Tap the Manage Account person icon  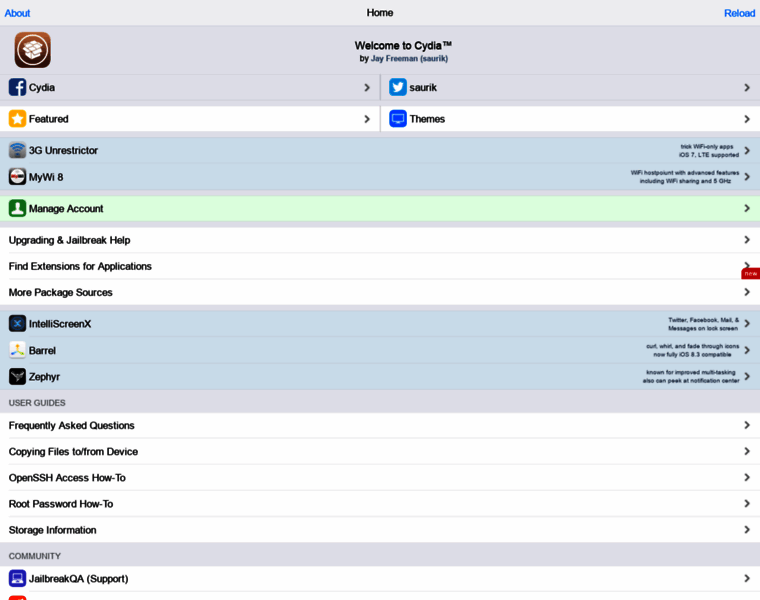tap(17, 208)
